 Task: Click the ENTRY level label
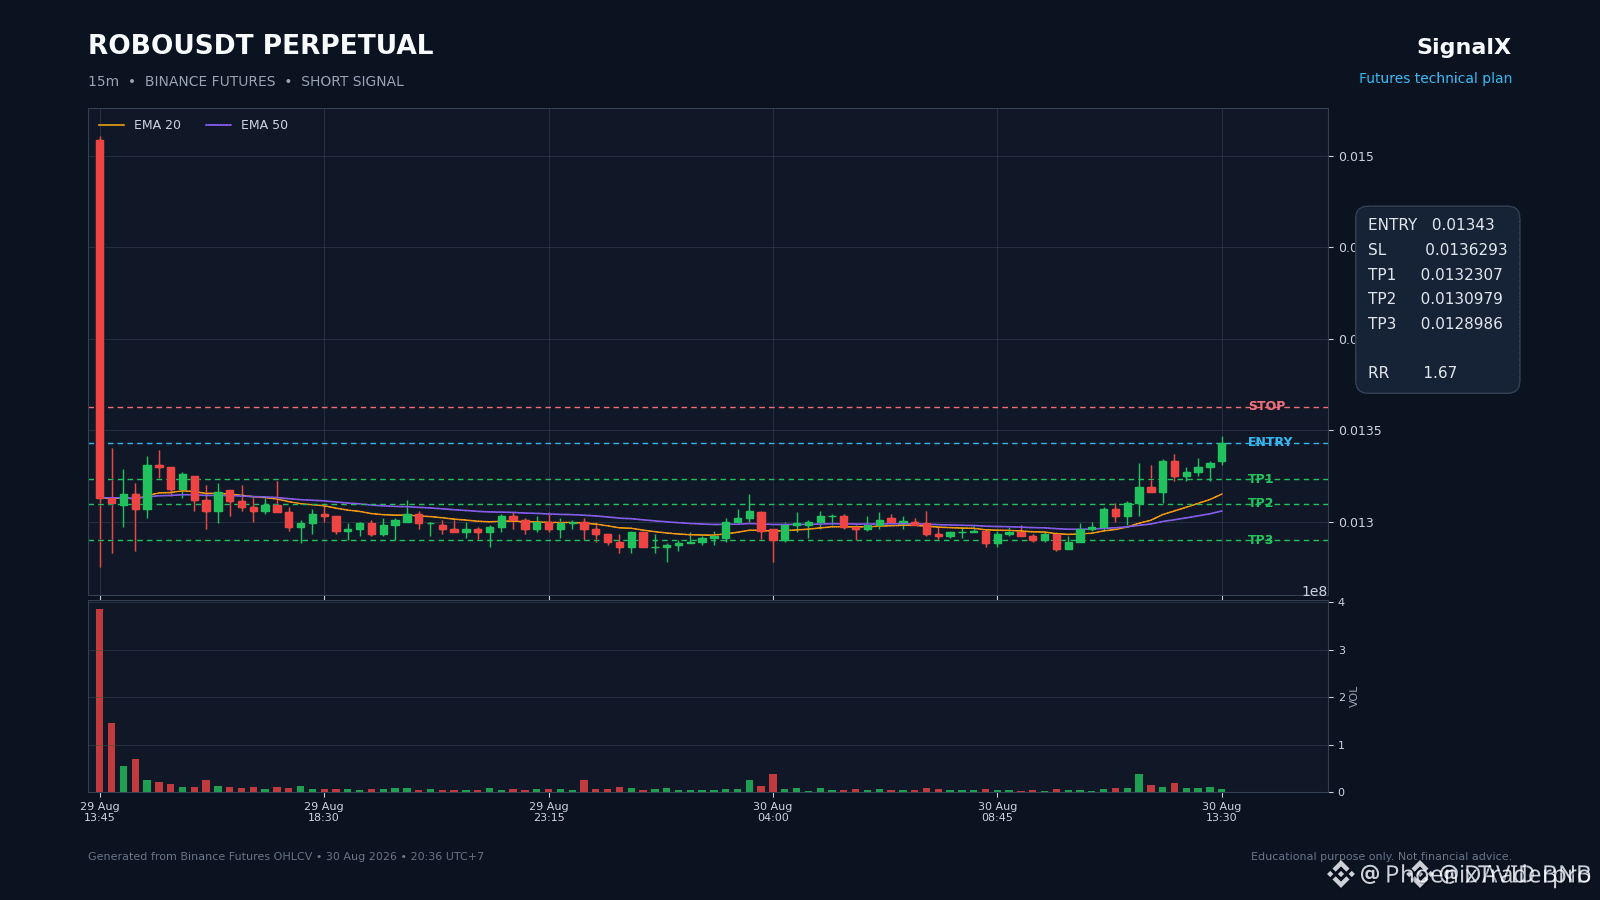point(1270,442)
